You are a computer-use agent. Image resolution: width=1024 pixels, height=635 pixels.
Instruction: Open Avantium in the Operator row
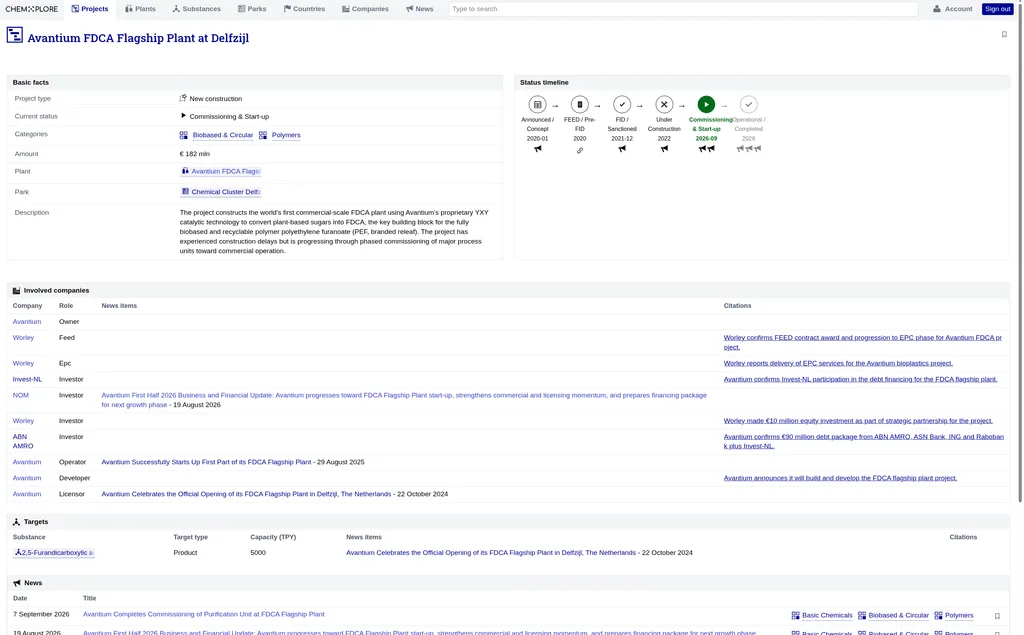pos(27,463)
